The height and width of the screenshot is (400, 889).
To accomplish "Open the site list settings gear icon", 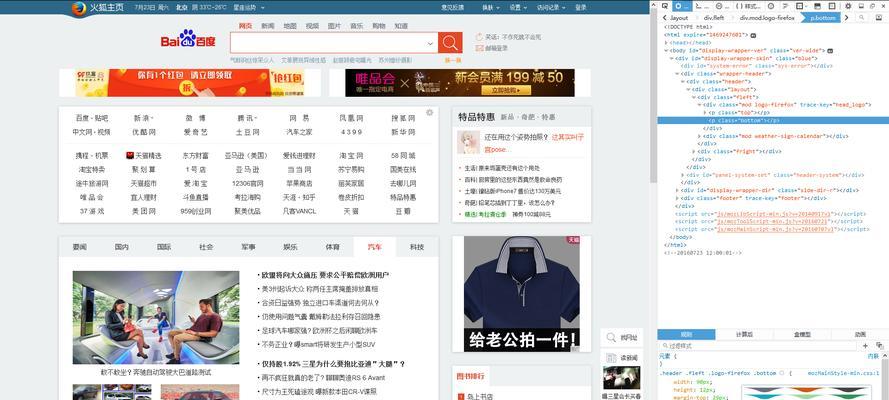I will pos(430,112).
